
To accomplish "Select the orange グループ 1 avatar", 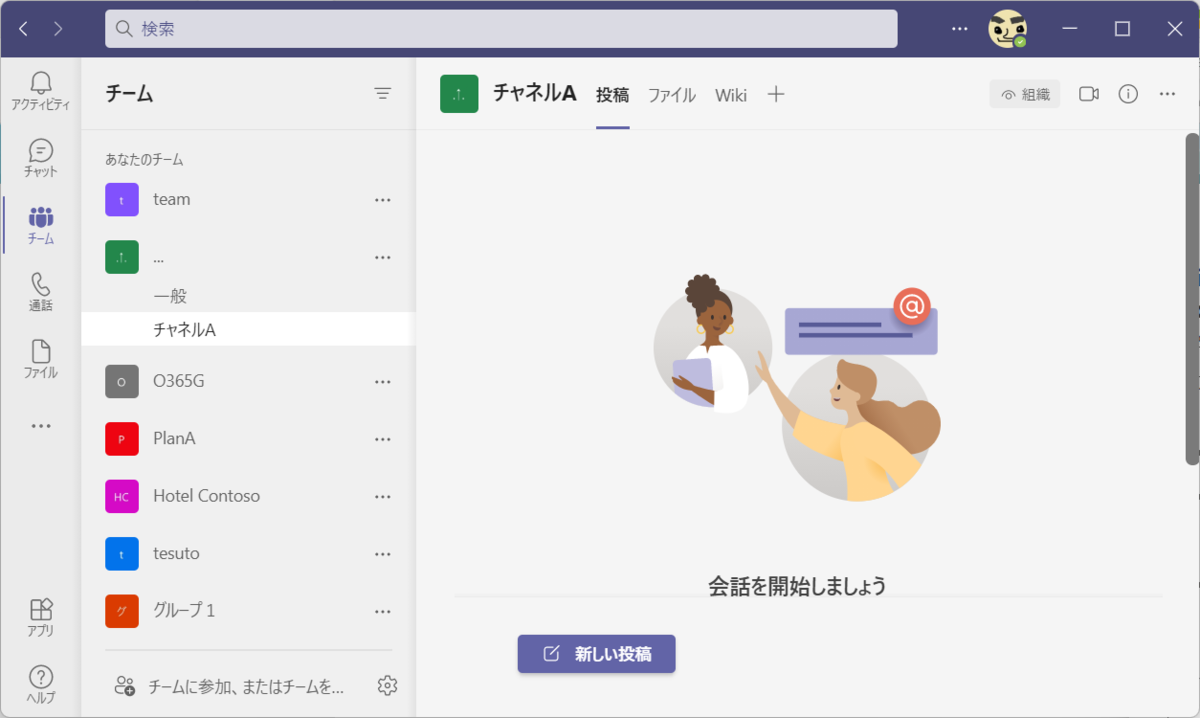I will (x=122, y=611).
